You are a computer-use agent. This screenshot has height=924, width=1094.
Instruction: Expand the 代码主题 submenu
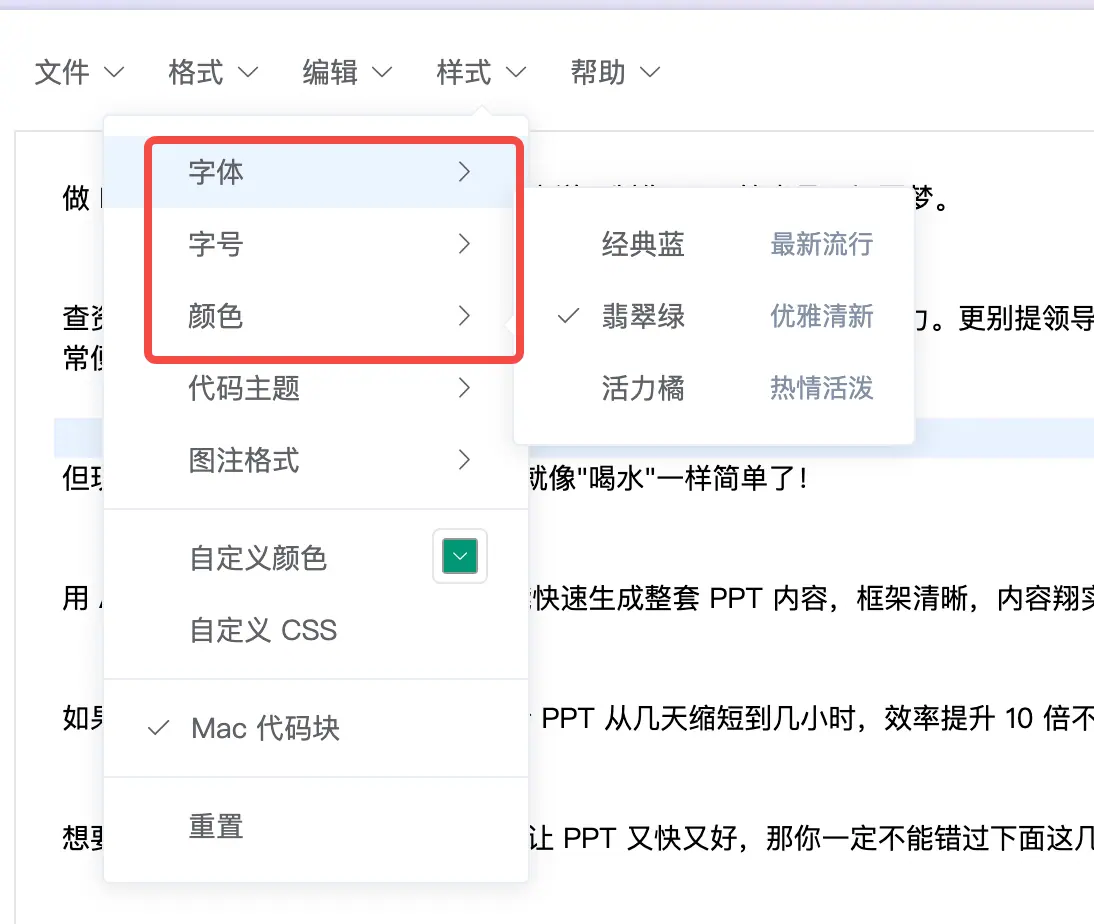[x=316, y=388]
